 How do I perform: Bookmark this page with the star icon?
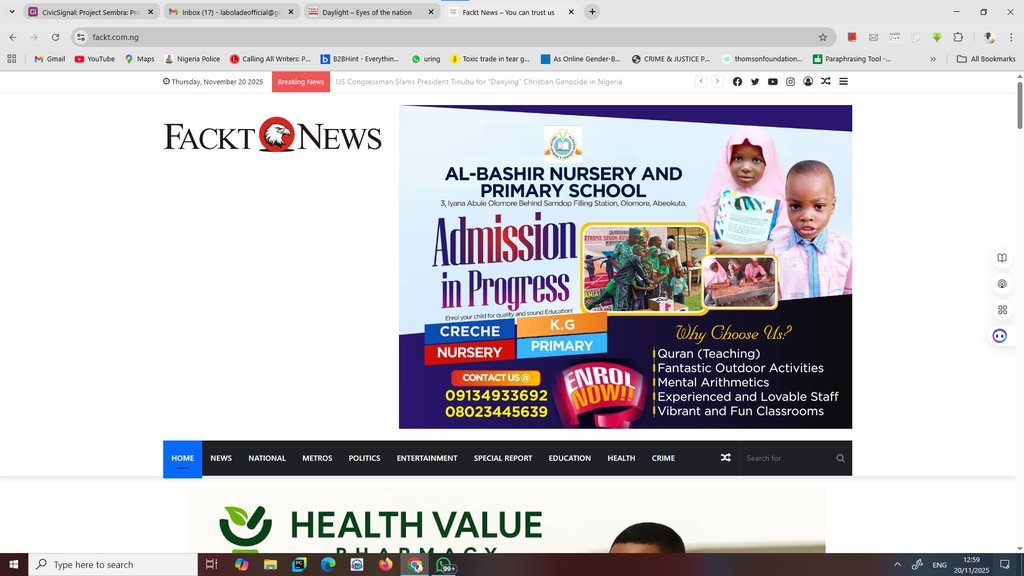tap(823, 37)
